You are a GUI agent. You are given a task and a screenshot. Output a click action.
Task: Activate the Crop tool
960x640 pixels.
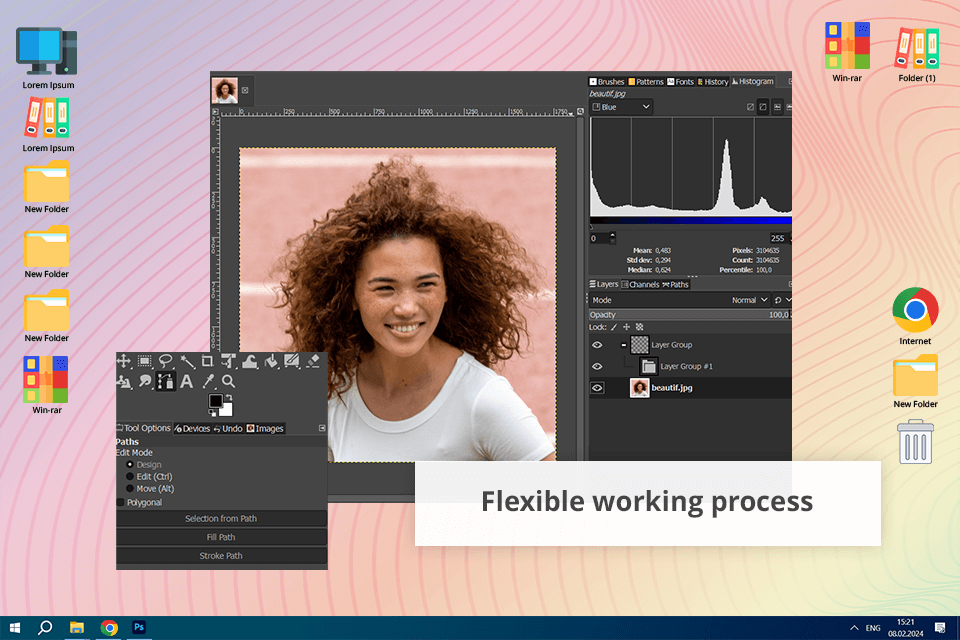[x=207, y=362]
